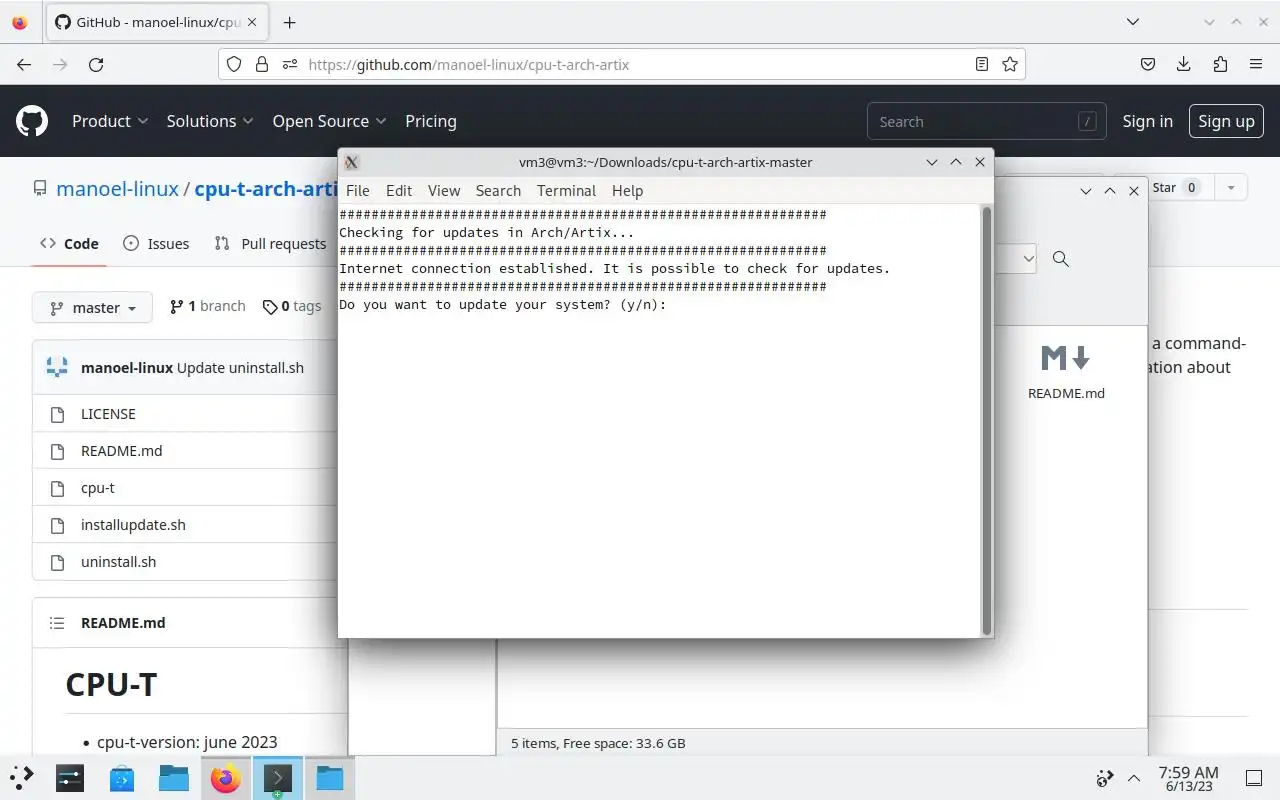Click the Pricing link
The image size is (1280, 800).
[x=431, y=121]
